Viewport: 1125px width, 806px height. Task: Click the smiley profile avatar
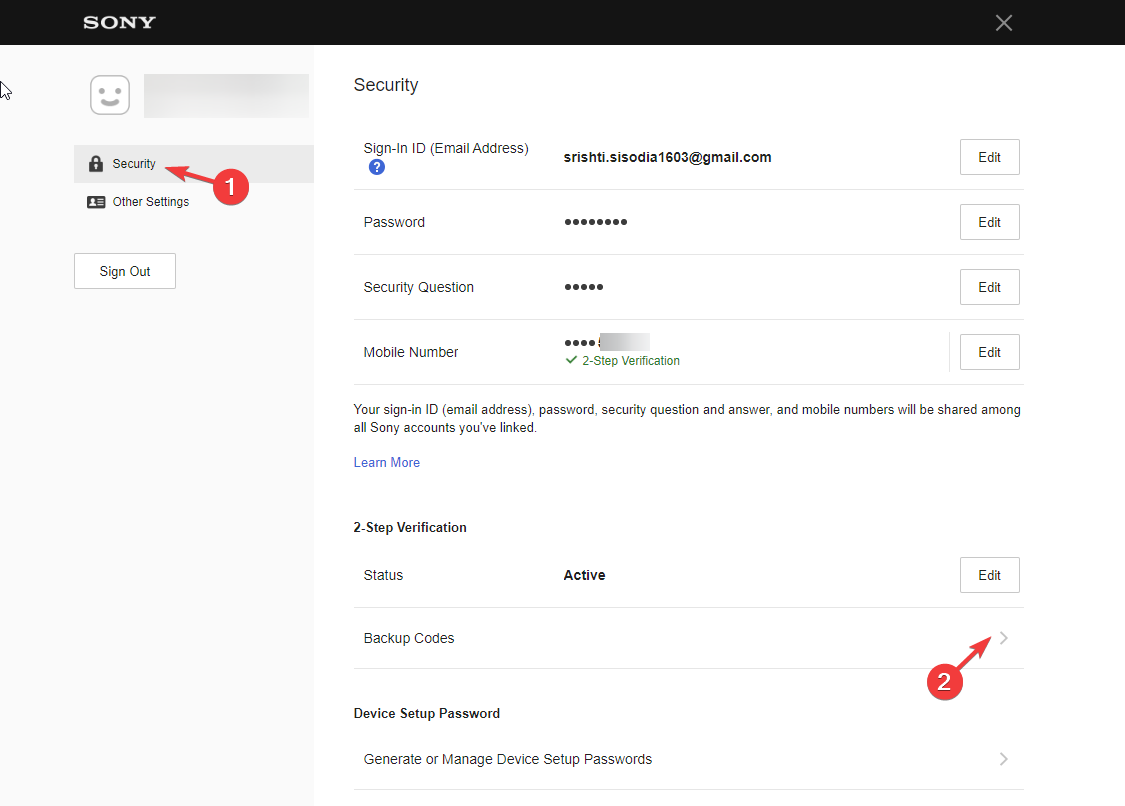pos(110,95)
